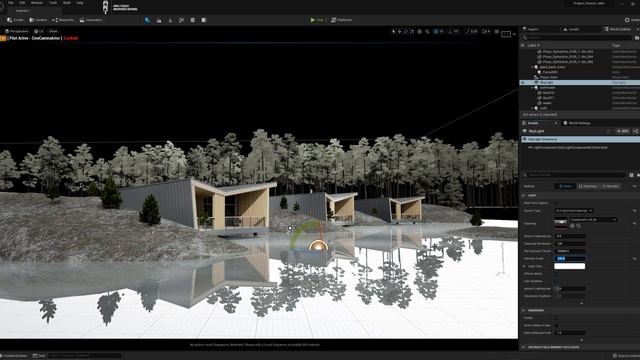
Task: Activate the Selection mode icon
Action: pyautogui.click(x=147, y=20)
